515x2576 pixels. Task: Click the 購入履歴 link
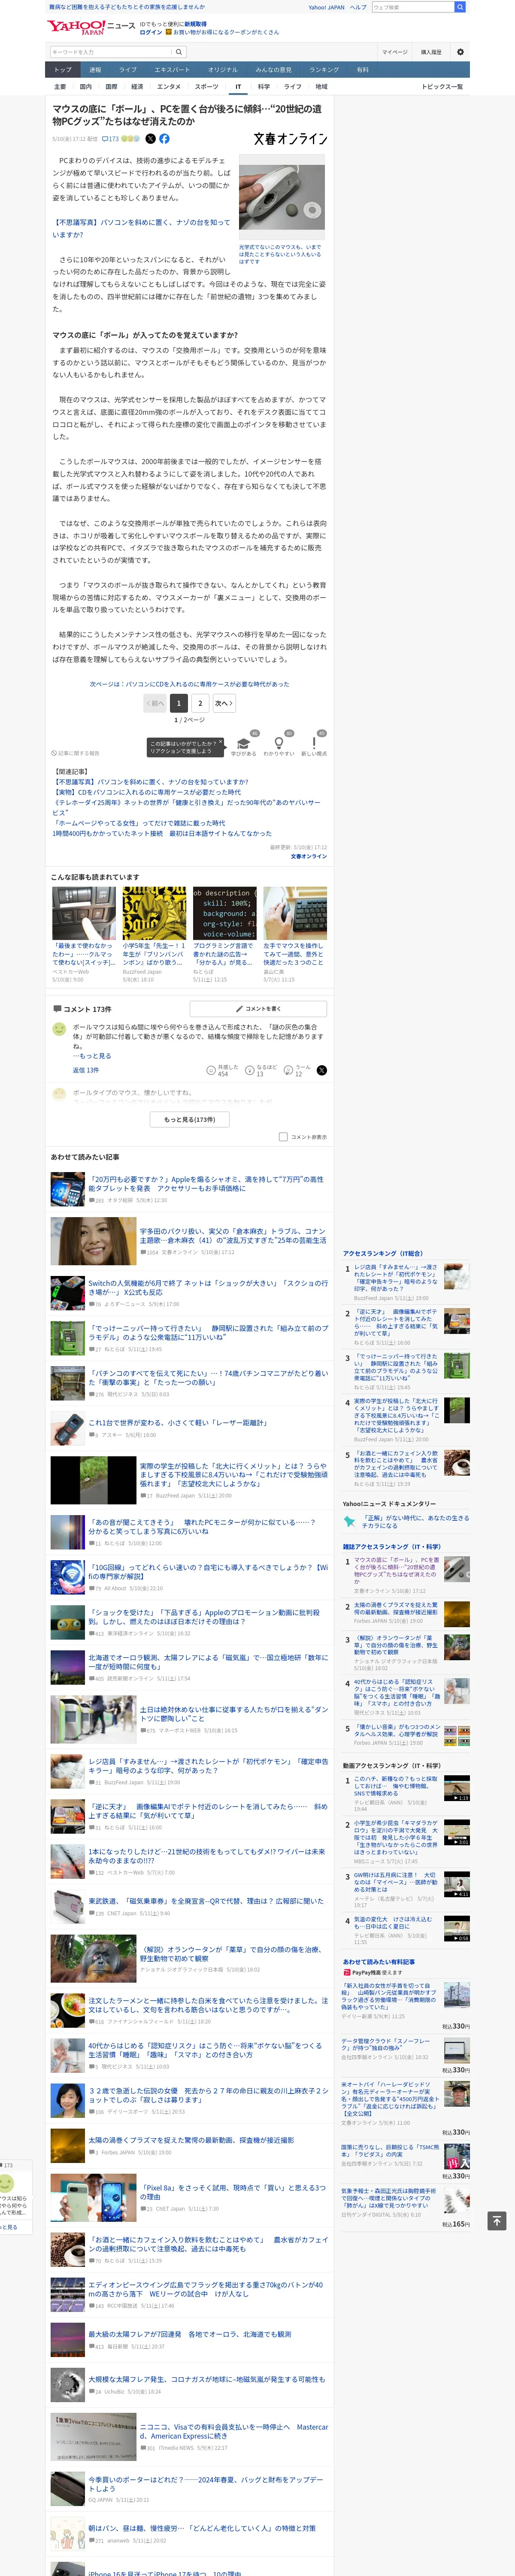pyautogui.click(x=431, y=52)
